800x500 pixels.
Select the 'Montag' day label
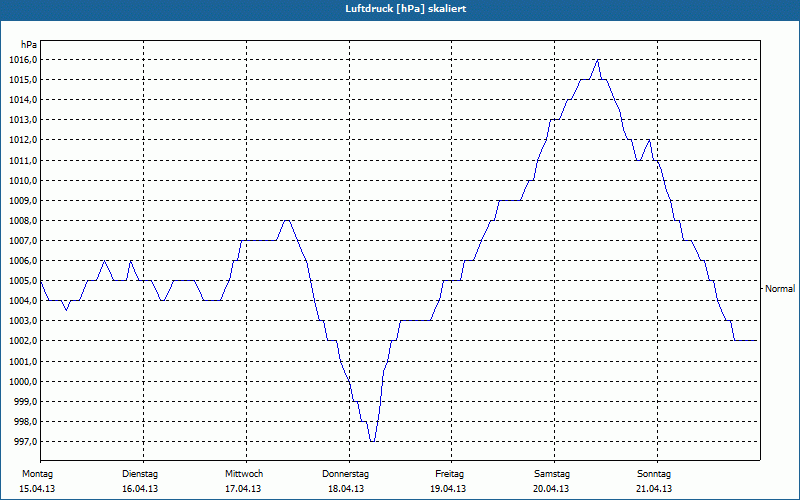click(x=37, y=474)
